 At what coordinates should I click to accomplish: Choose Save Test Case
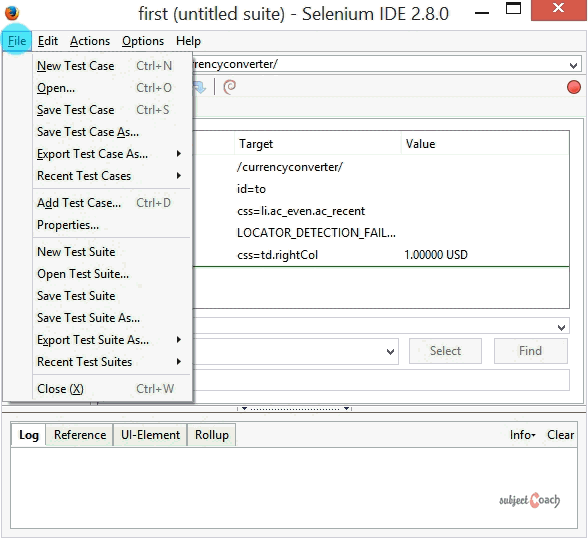(x=112, y=110)
